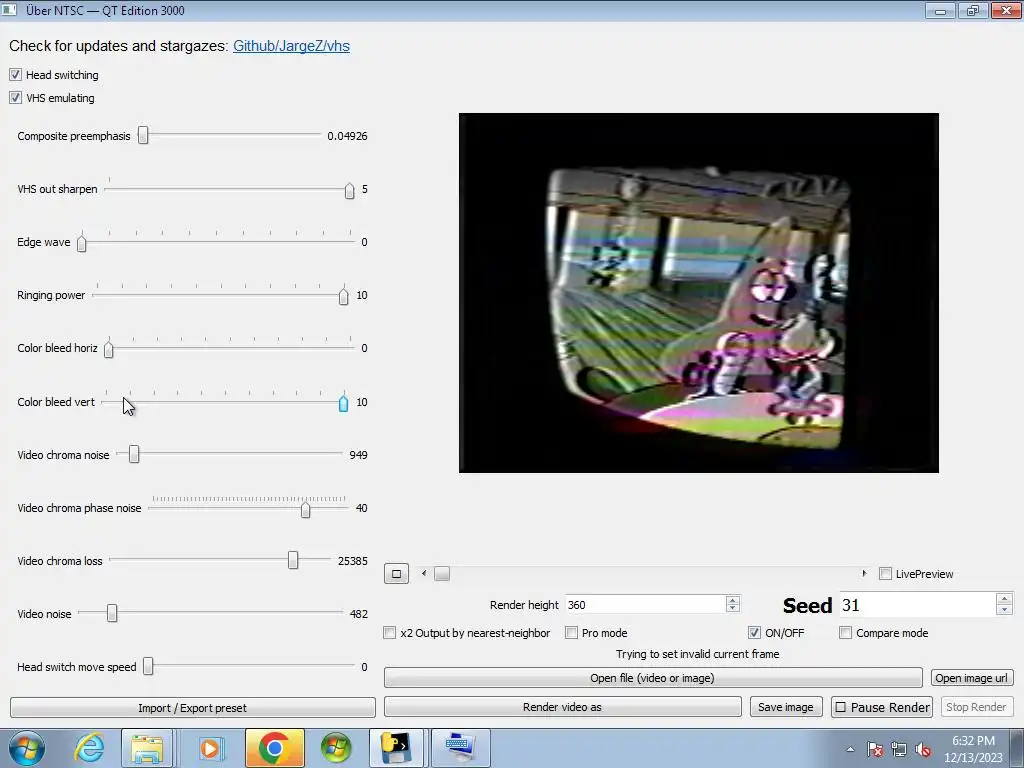Image resolution: width=1024 pixels, height=768 pixels.
Task: Click the Composite preemphasis value 0.04926
Action: coord(347,136)
